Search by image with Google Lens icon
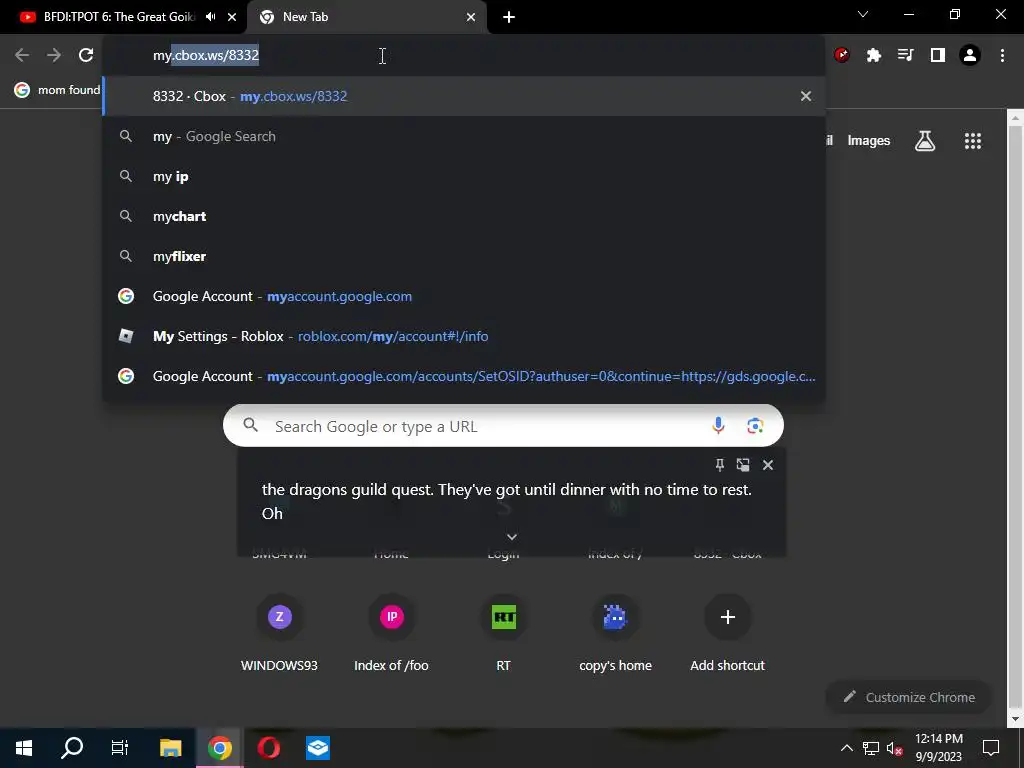1024x768 pixels. click(755, 426)
